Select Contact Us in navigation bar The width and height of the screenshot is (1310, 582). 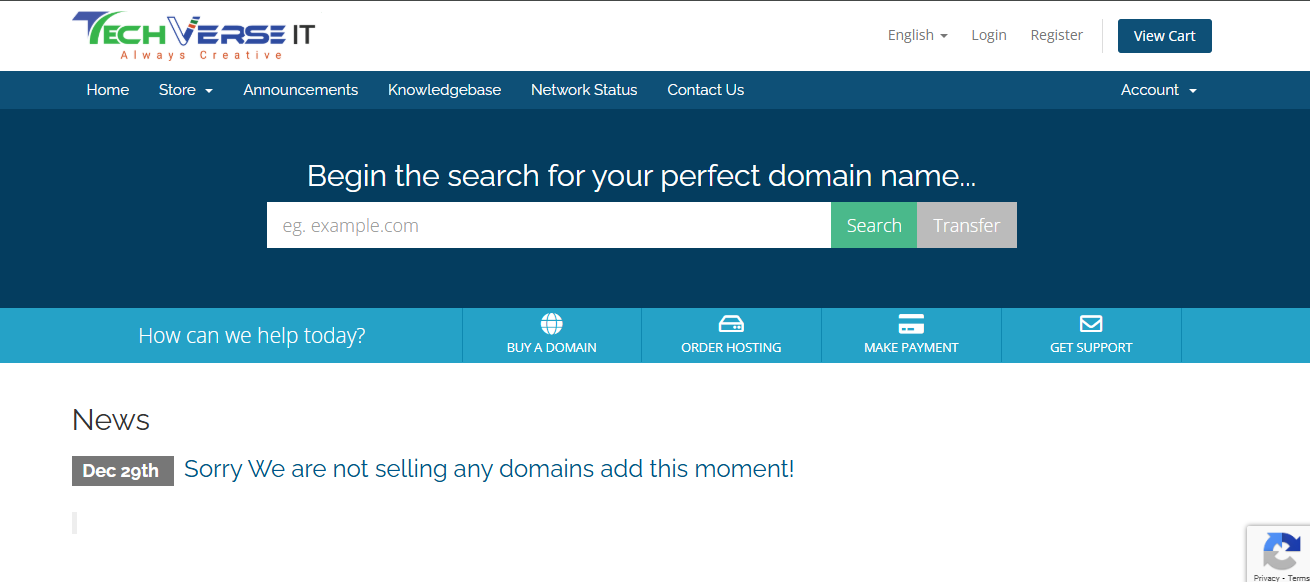[x=705, y=90]
